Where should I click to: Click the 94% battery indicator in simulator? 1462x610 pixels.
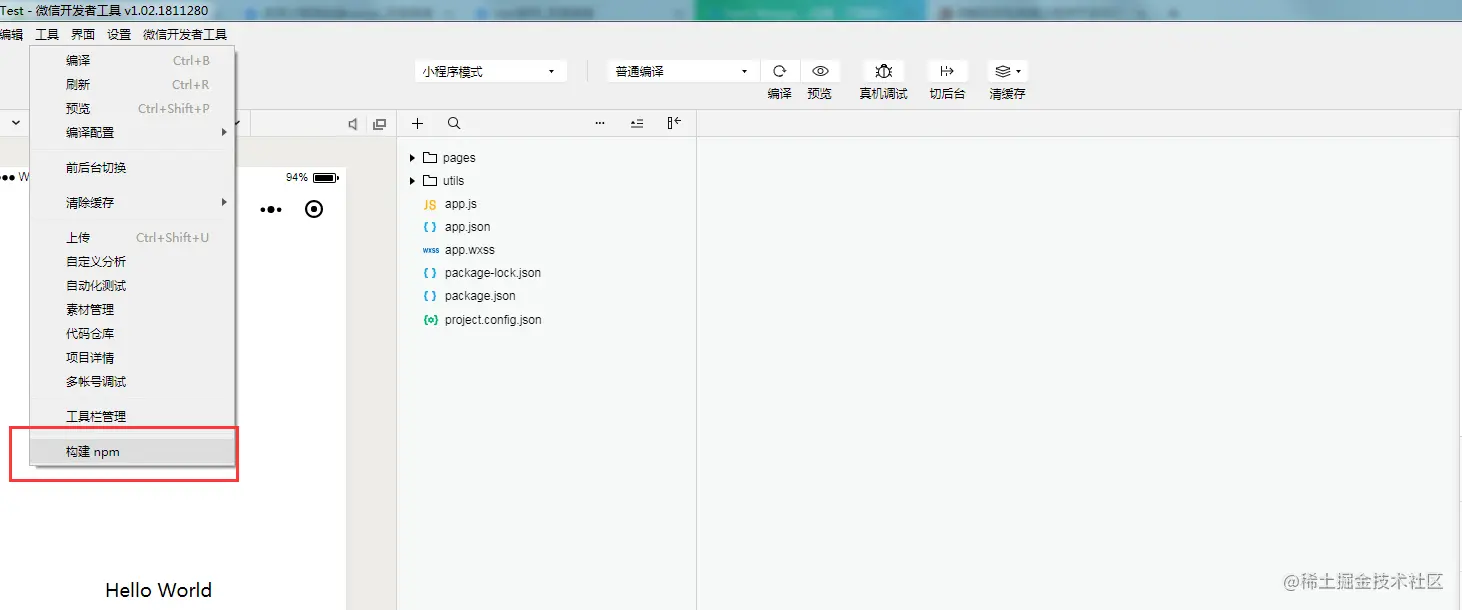point(312,177)
